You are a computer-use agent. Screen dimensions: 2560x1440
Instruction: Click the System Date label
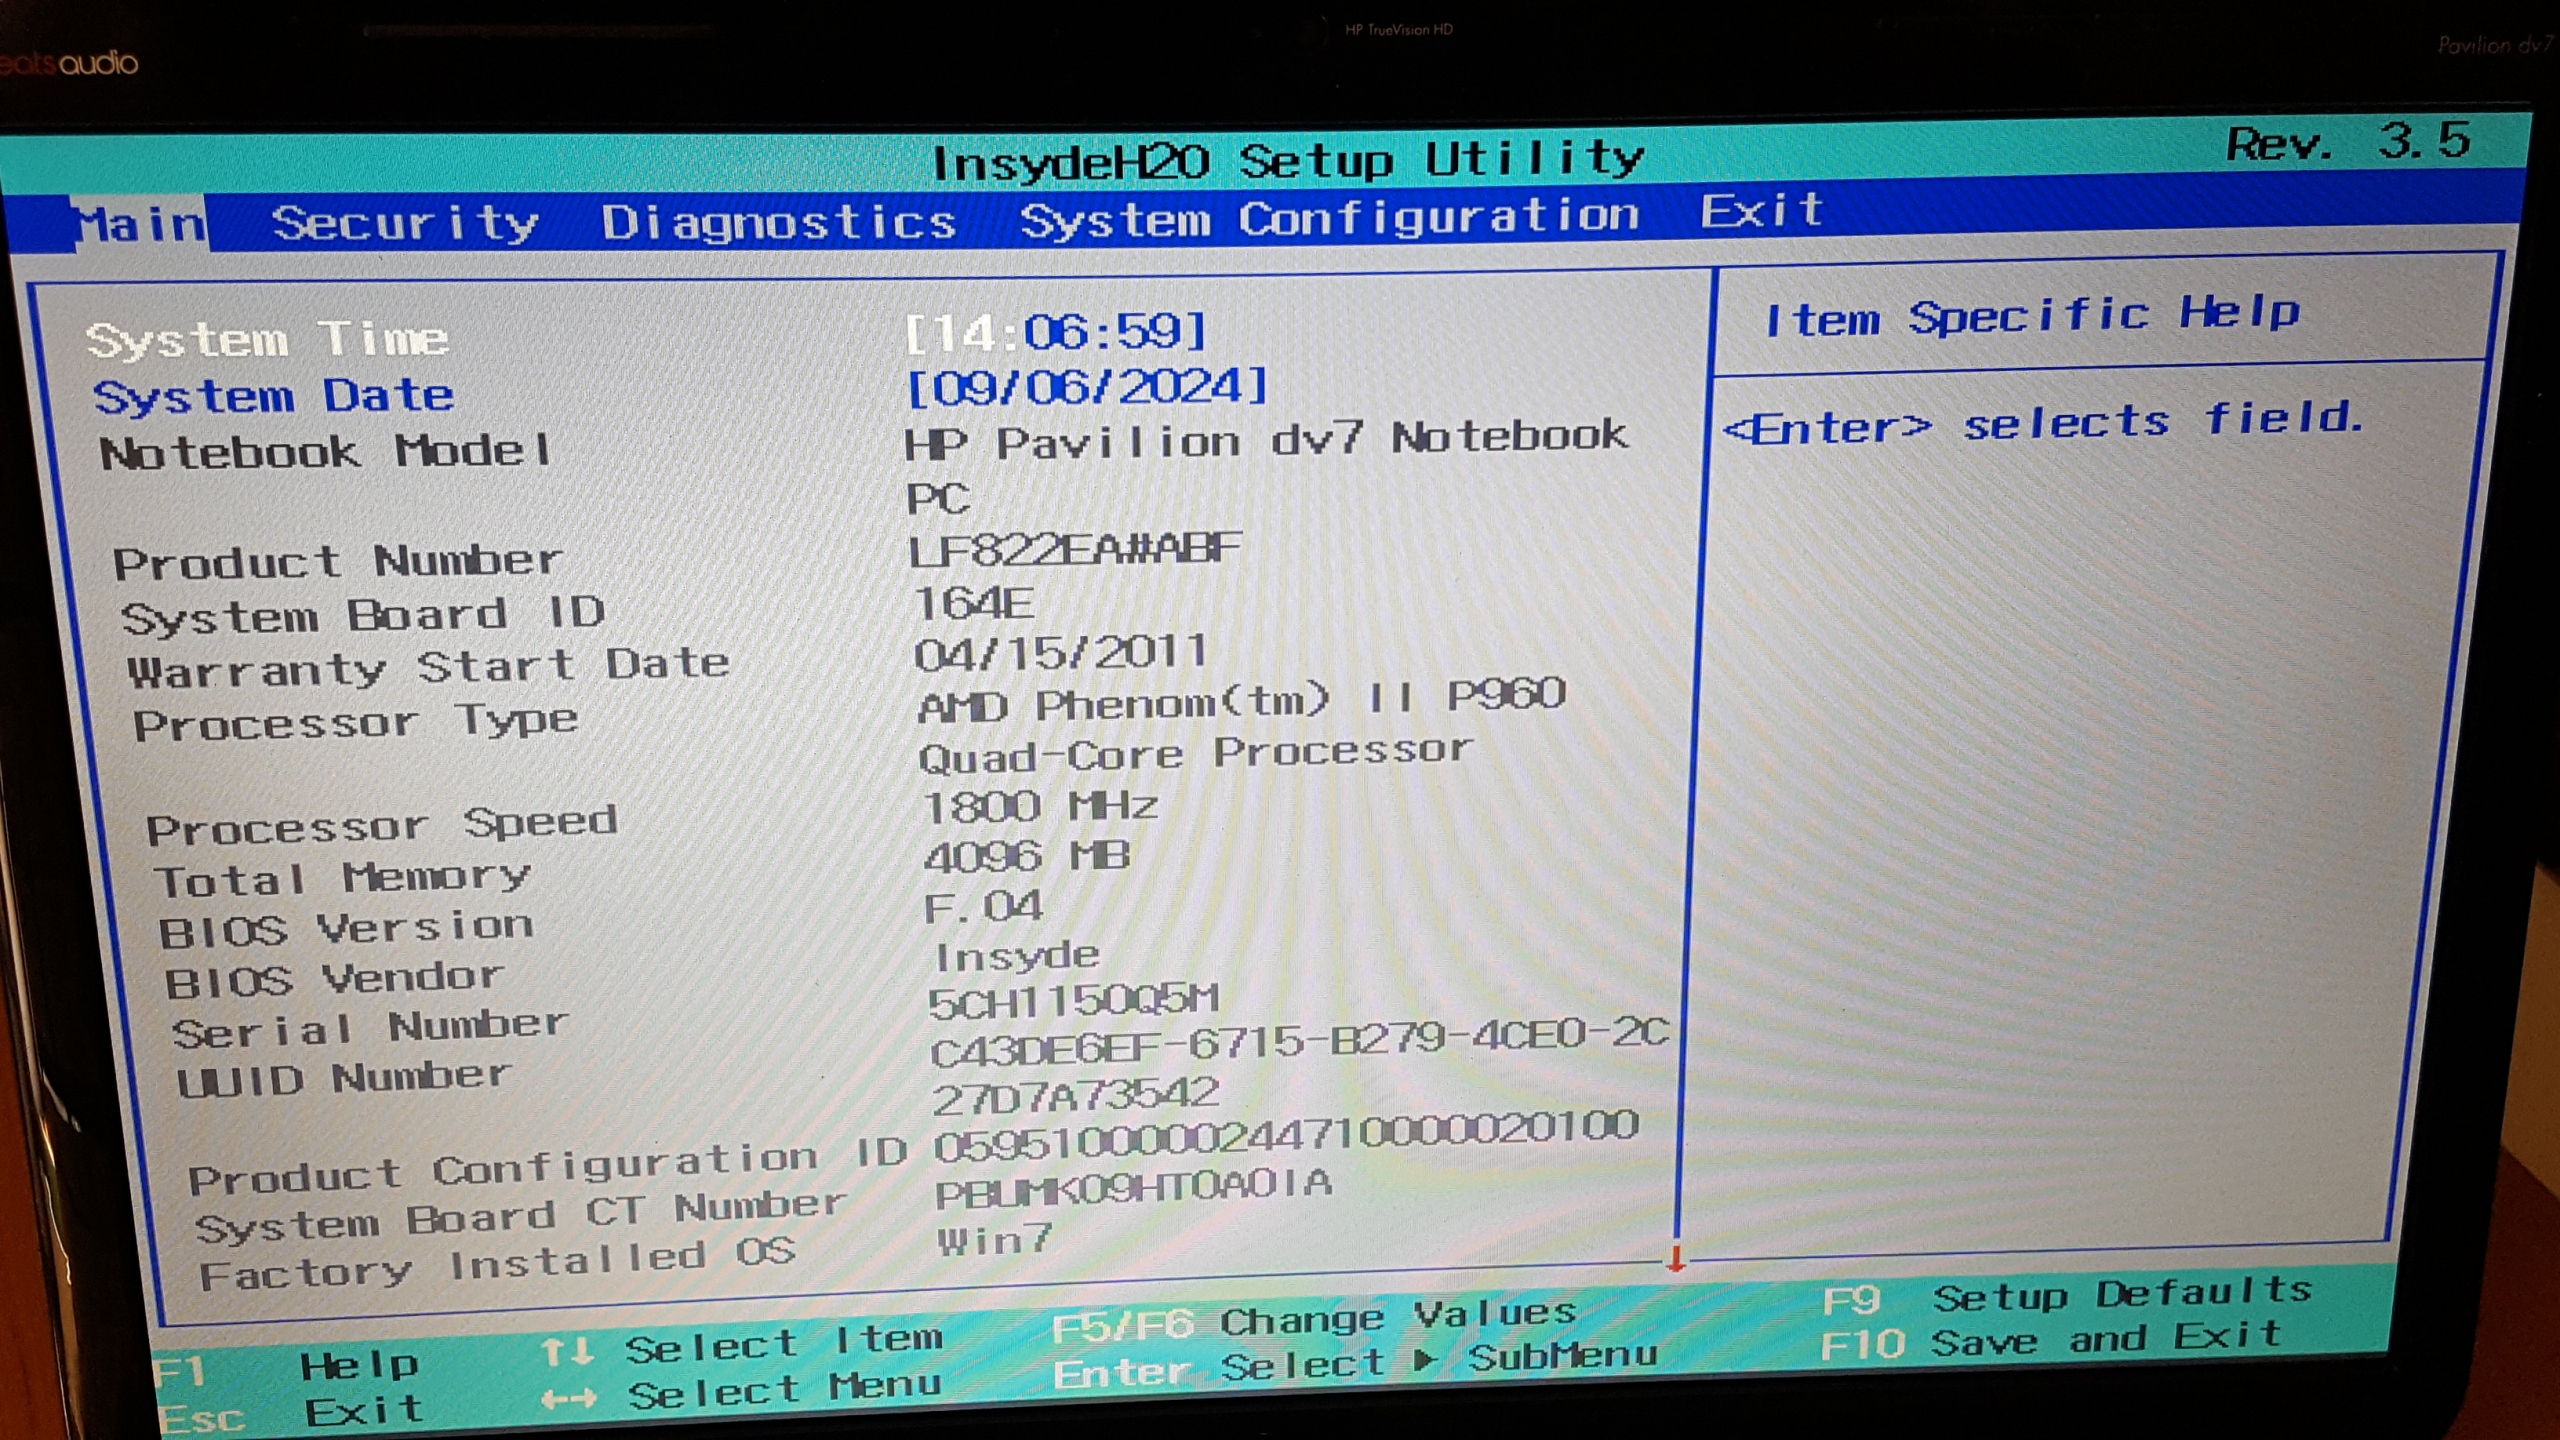pos(273,396)
